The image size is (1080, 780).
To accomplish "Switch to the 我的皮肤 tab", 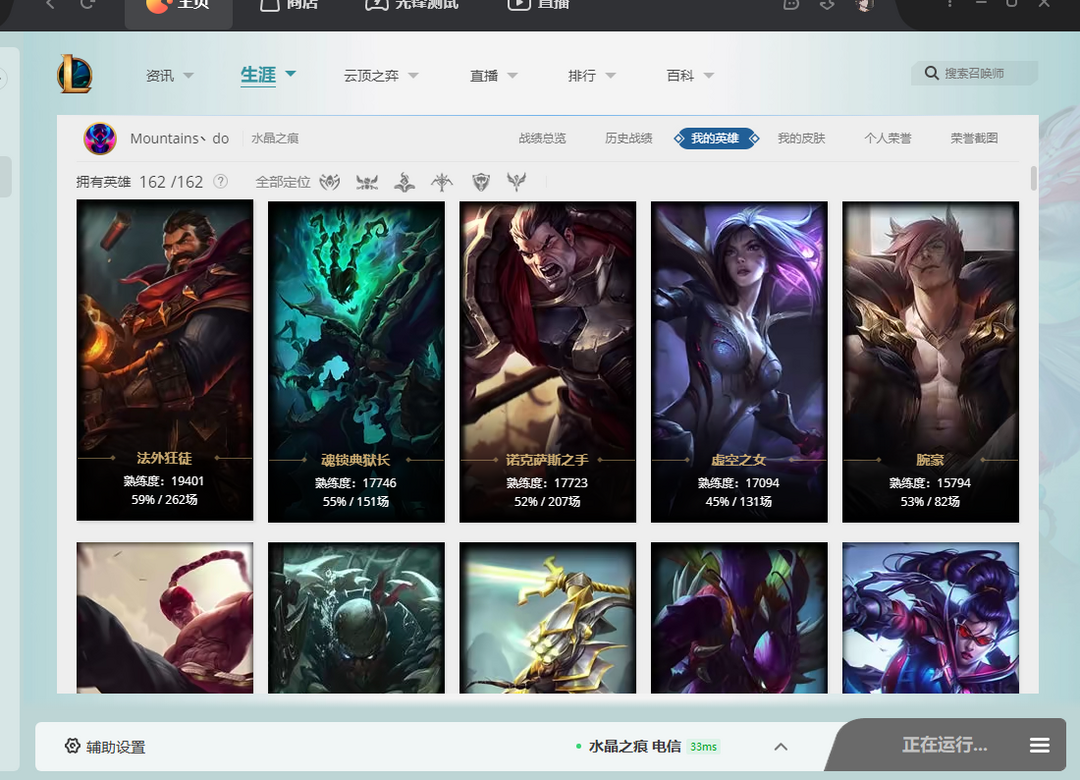I will pos(801,138).
